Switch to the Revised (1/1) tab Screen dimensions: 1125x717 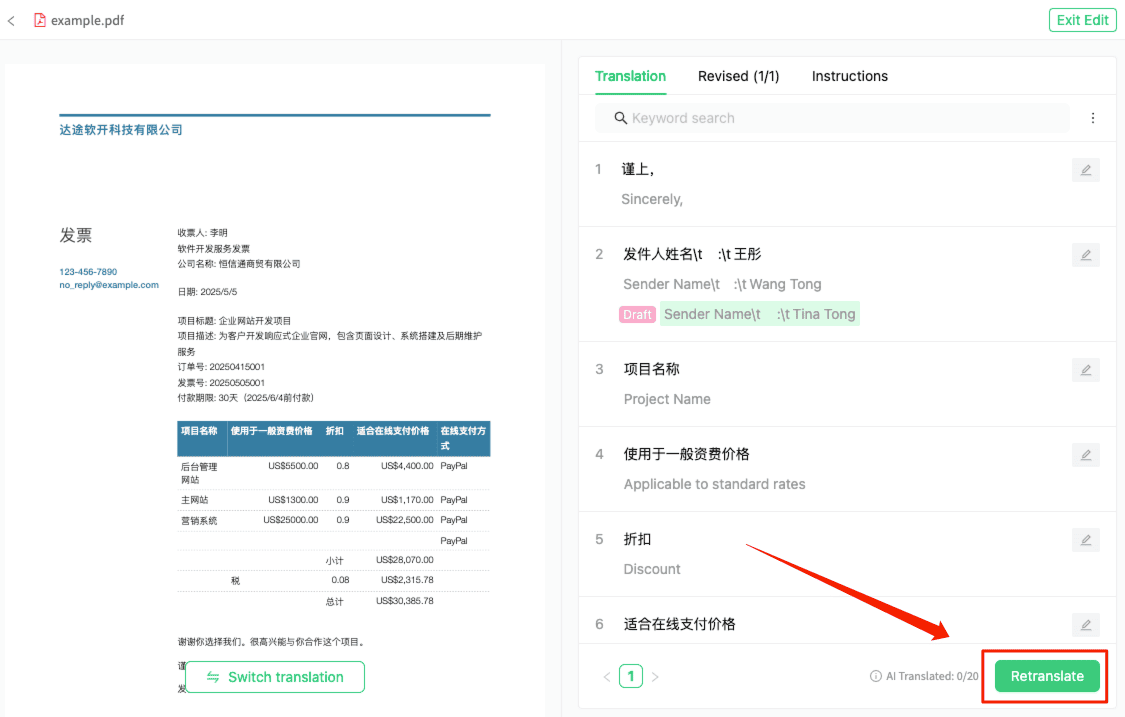tap(738, 76)
